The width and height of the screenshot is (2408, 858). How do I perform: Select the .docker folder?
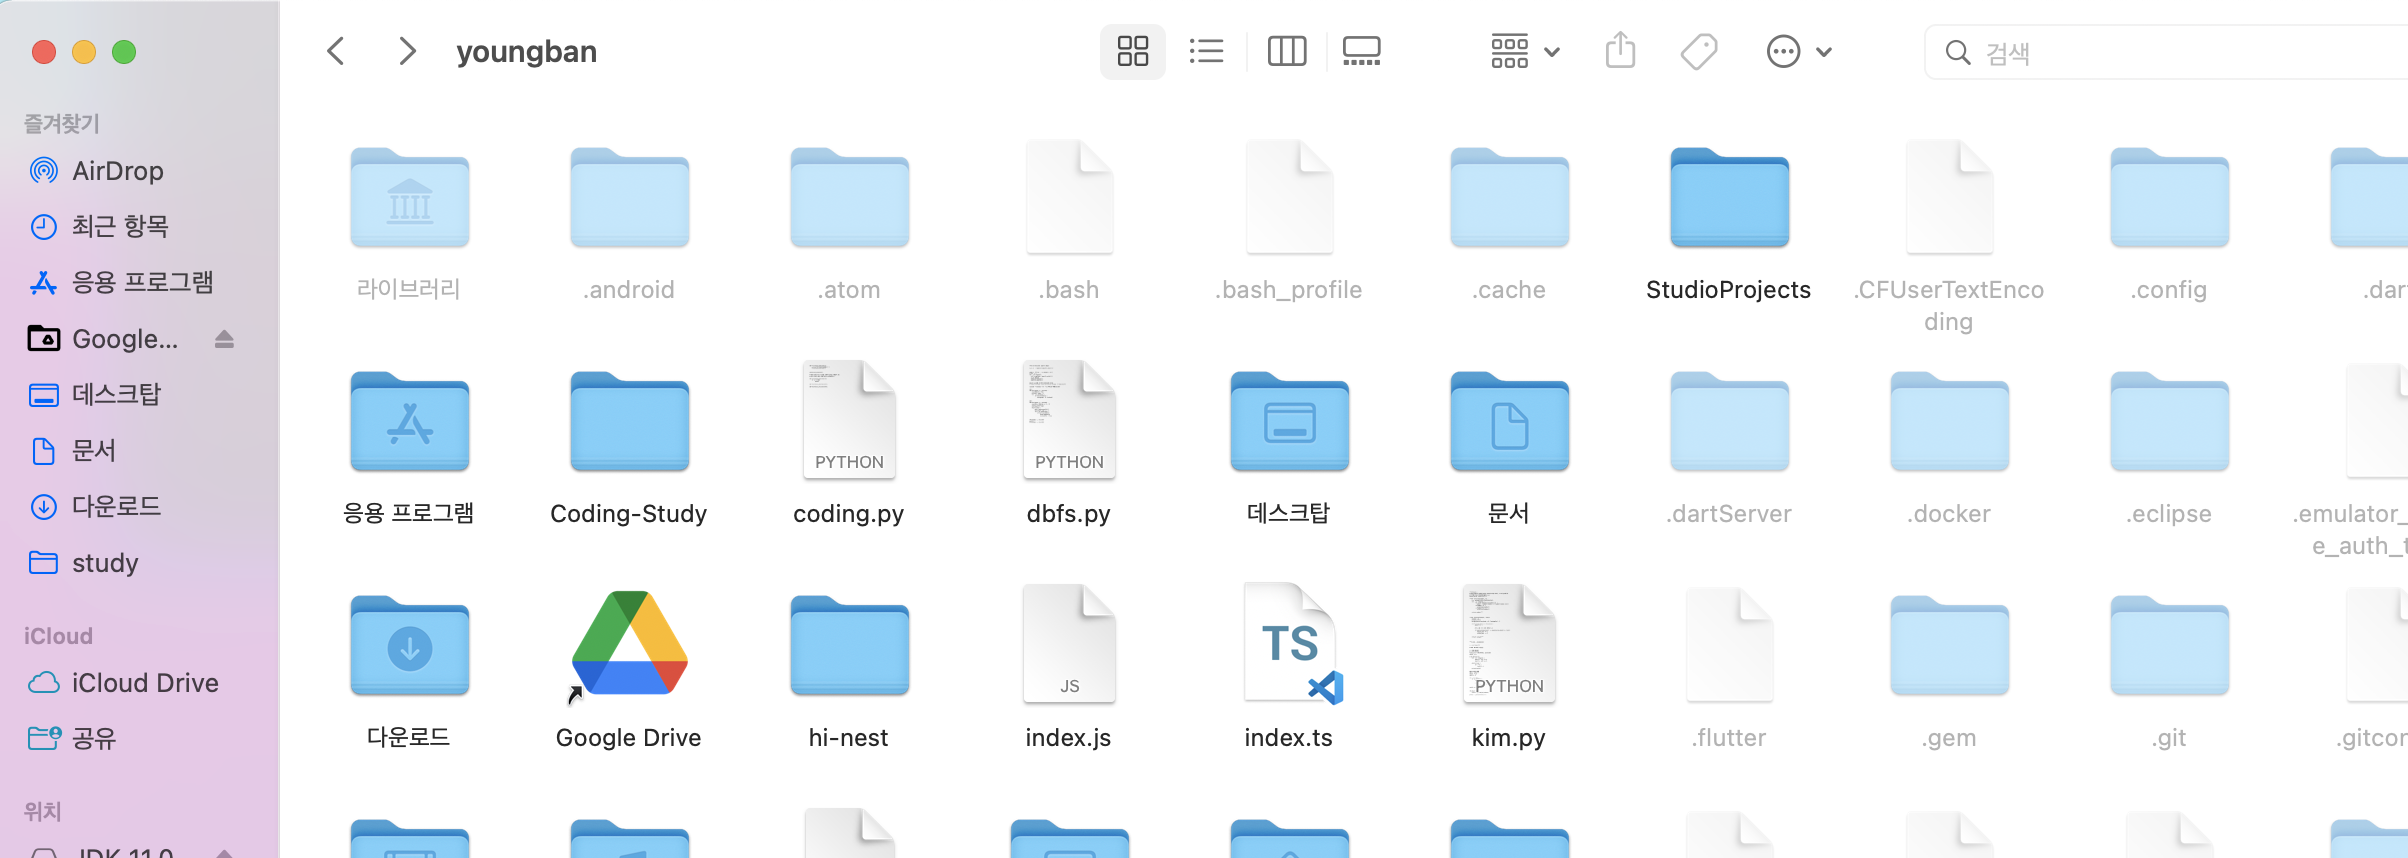1950,422
